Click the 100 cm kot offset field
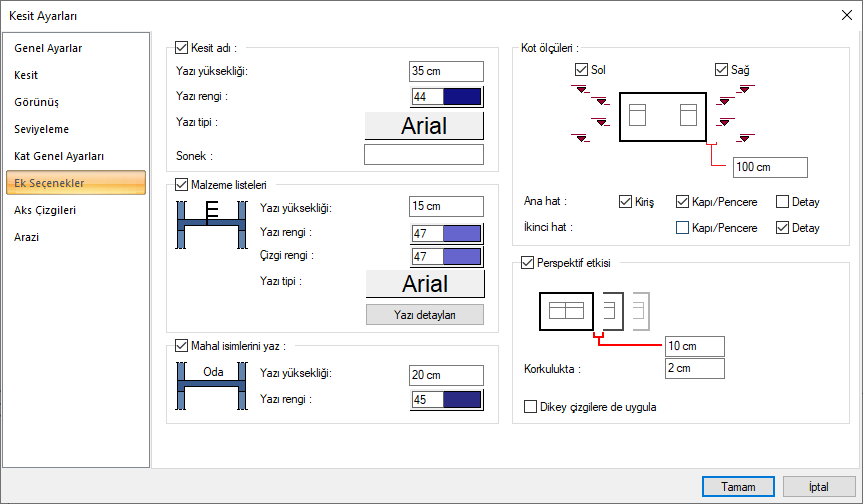This screenshot has height=504, width=863. coord(771,167)
